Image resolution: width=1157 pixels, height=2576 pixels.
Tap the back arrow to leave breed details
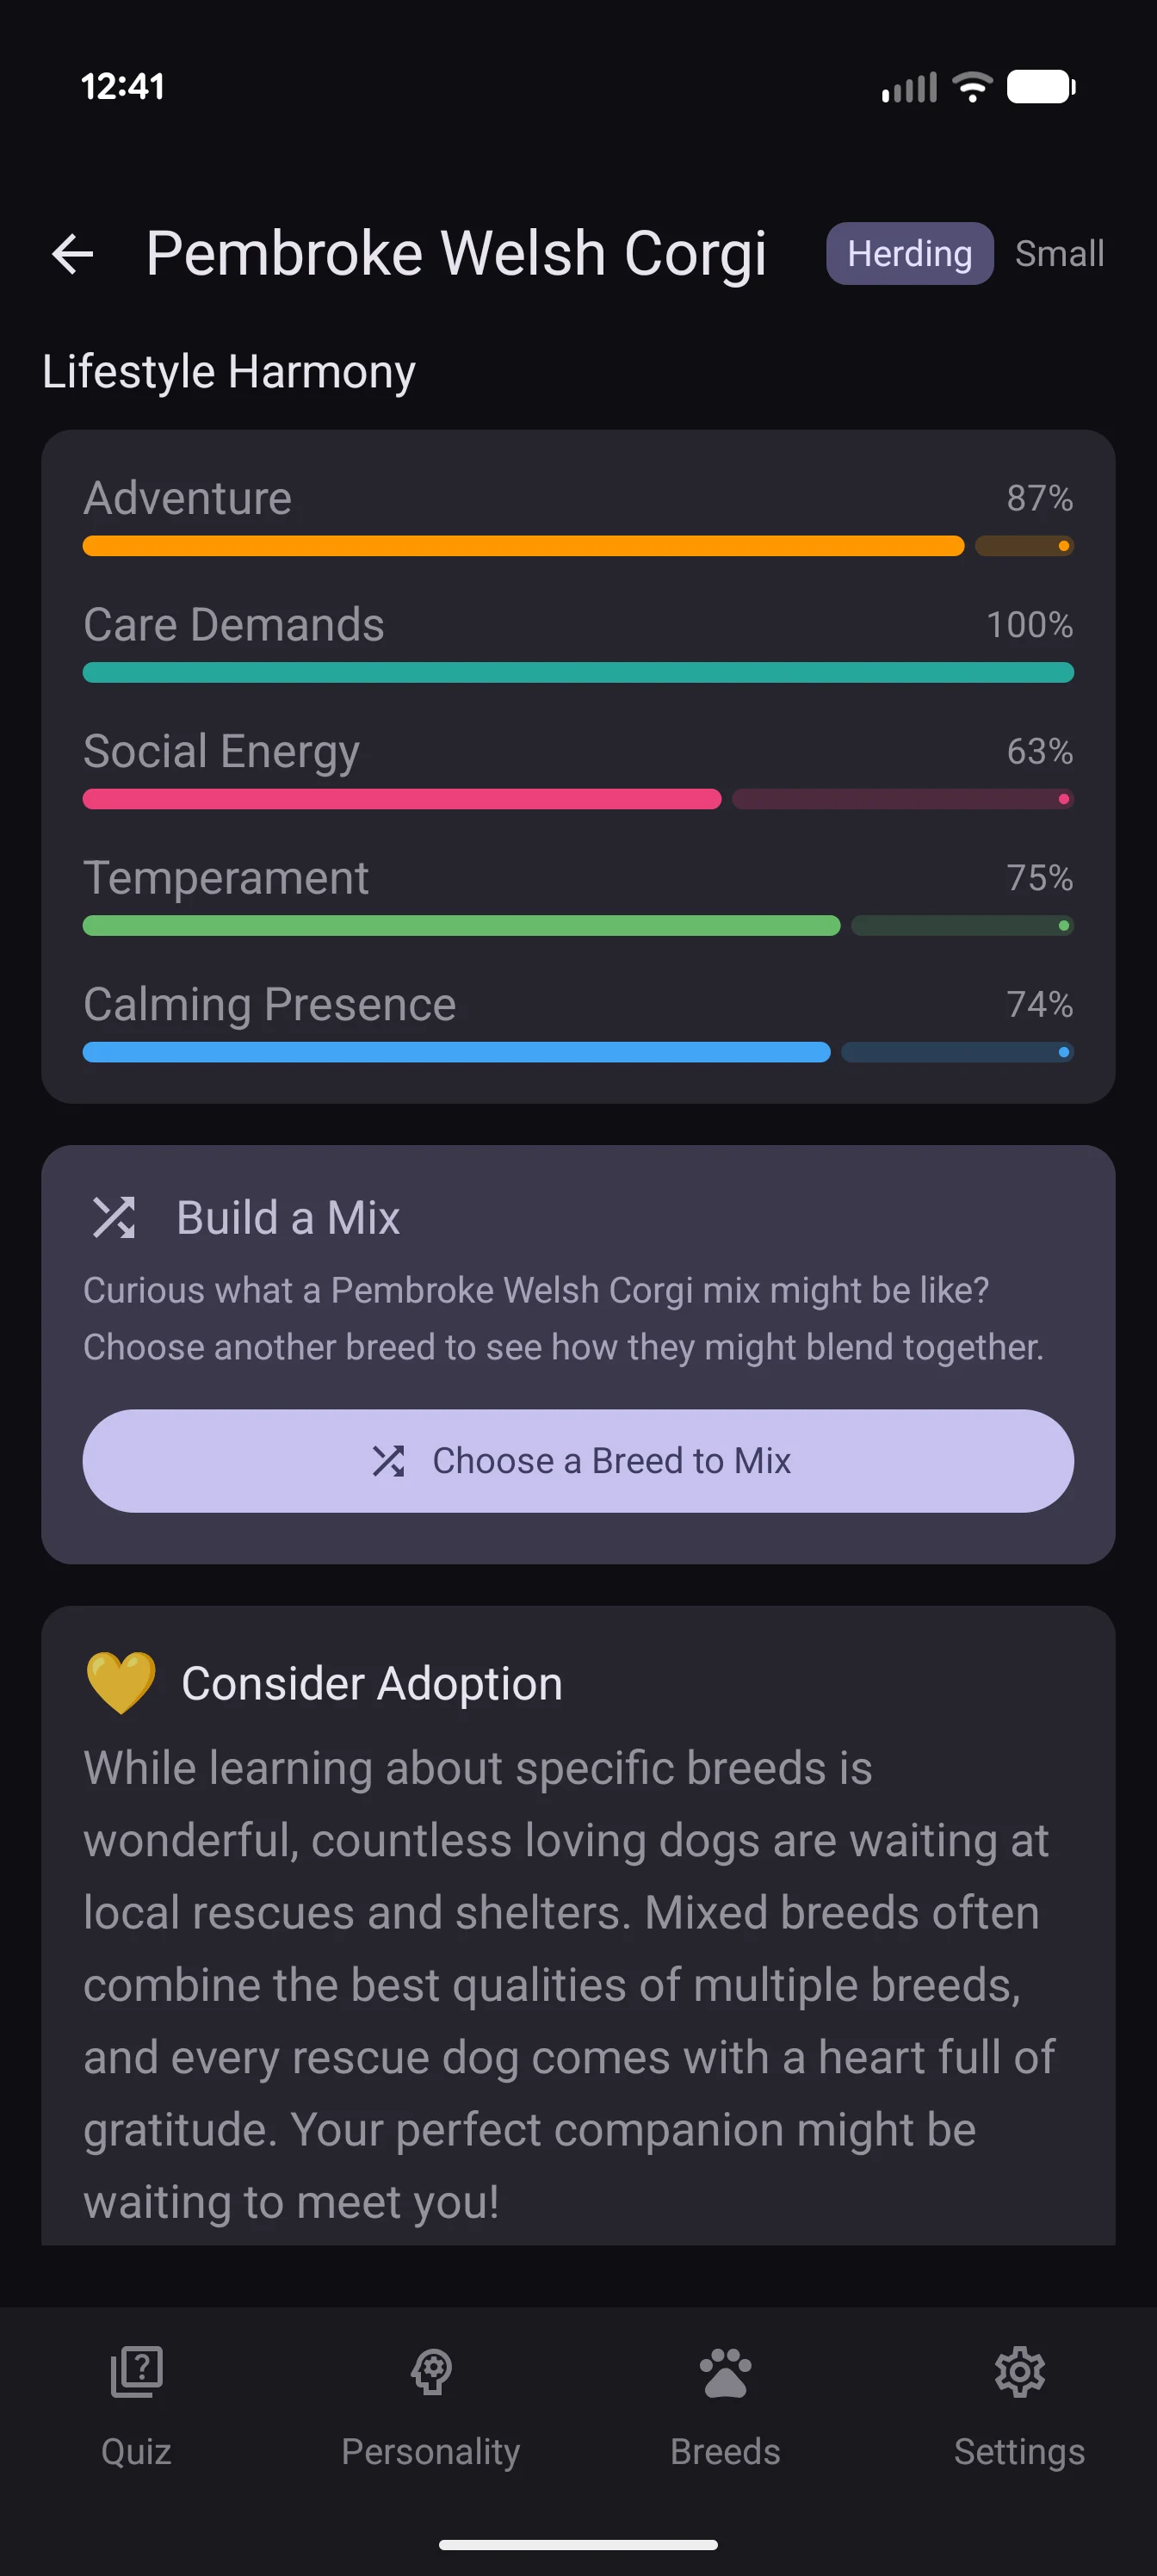[x=73, y=253]
